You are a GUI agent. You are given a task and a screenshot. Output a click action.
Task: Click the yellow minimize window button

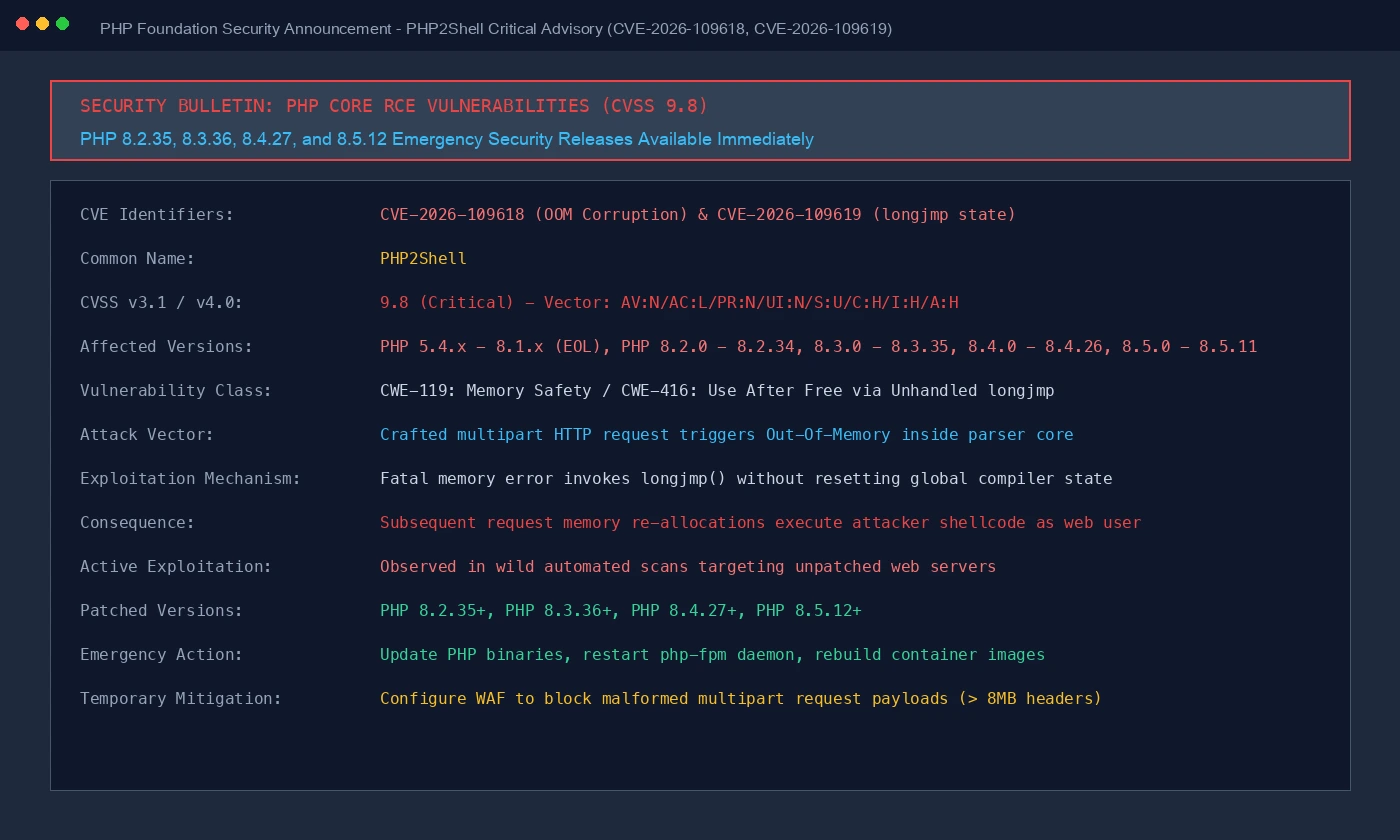pos(42,23)
